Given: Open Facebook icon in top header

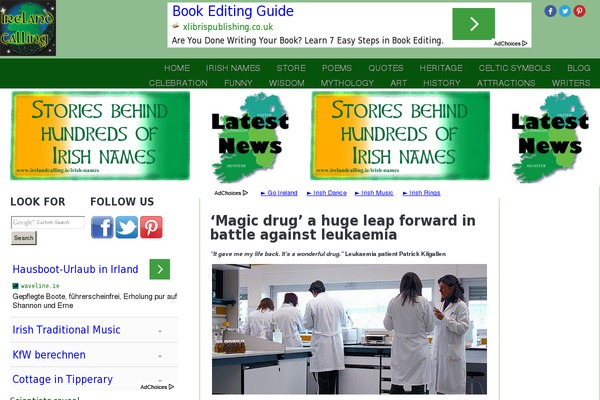Looking at the screenshot, I should point(550,11).
